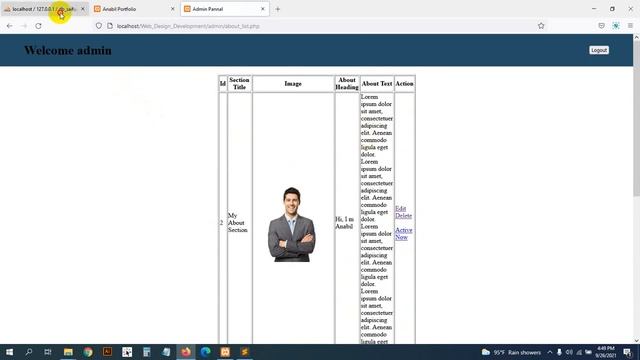Click the About Text column header
This screenshot has width=640, height=360.
(377, 84)
